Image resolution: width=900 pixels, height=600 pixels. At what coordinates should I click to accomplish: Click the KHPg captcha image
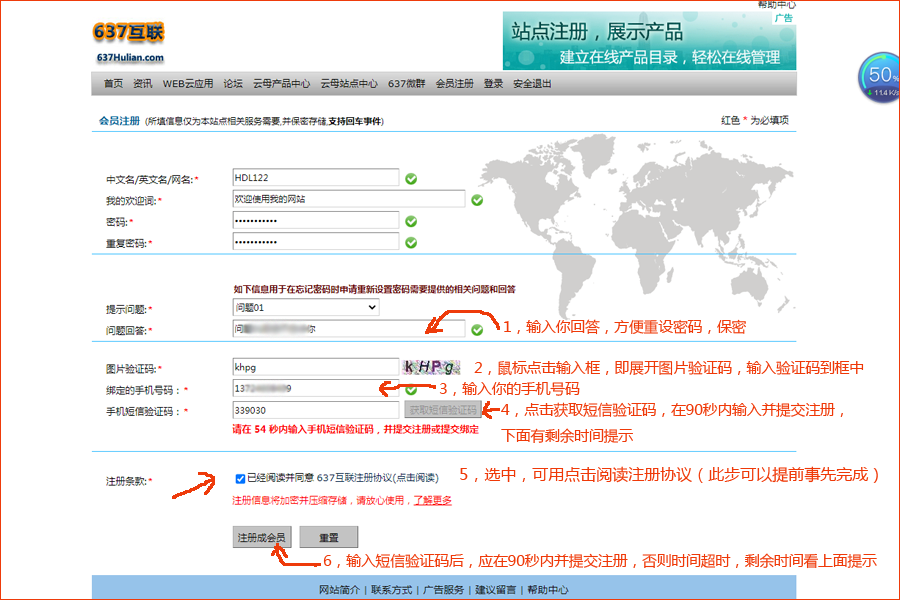pyautogui.click(x=432, y=367)
